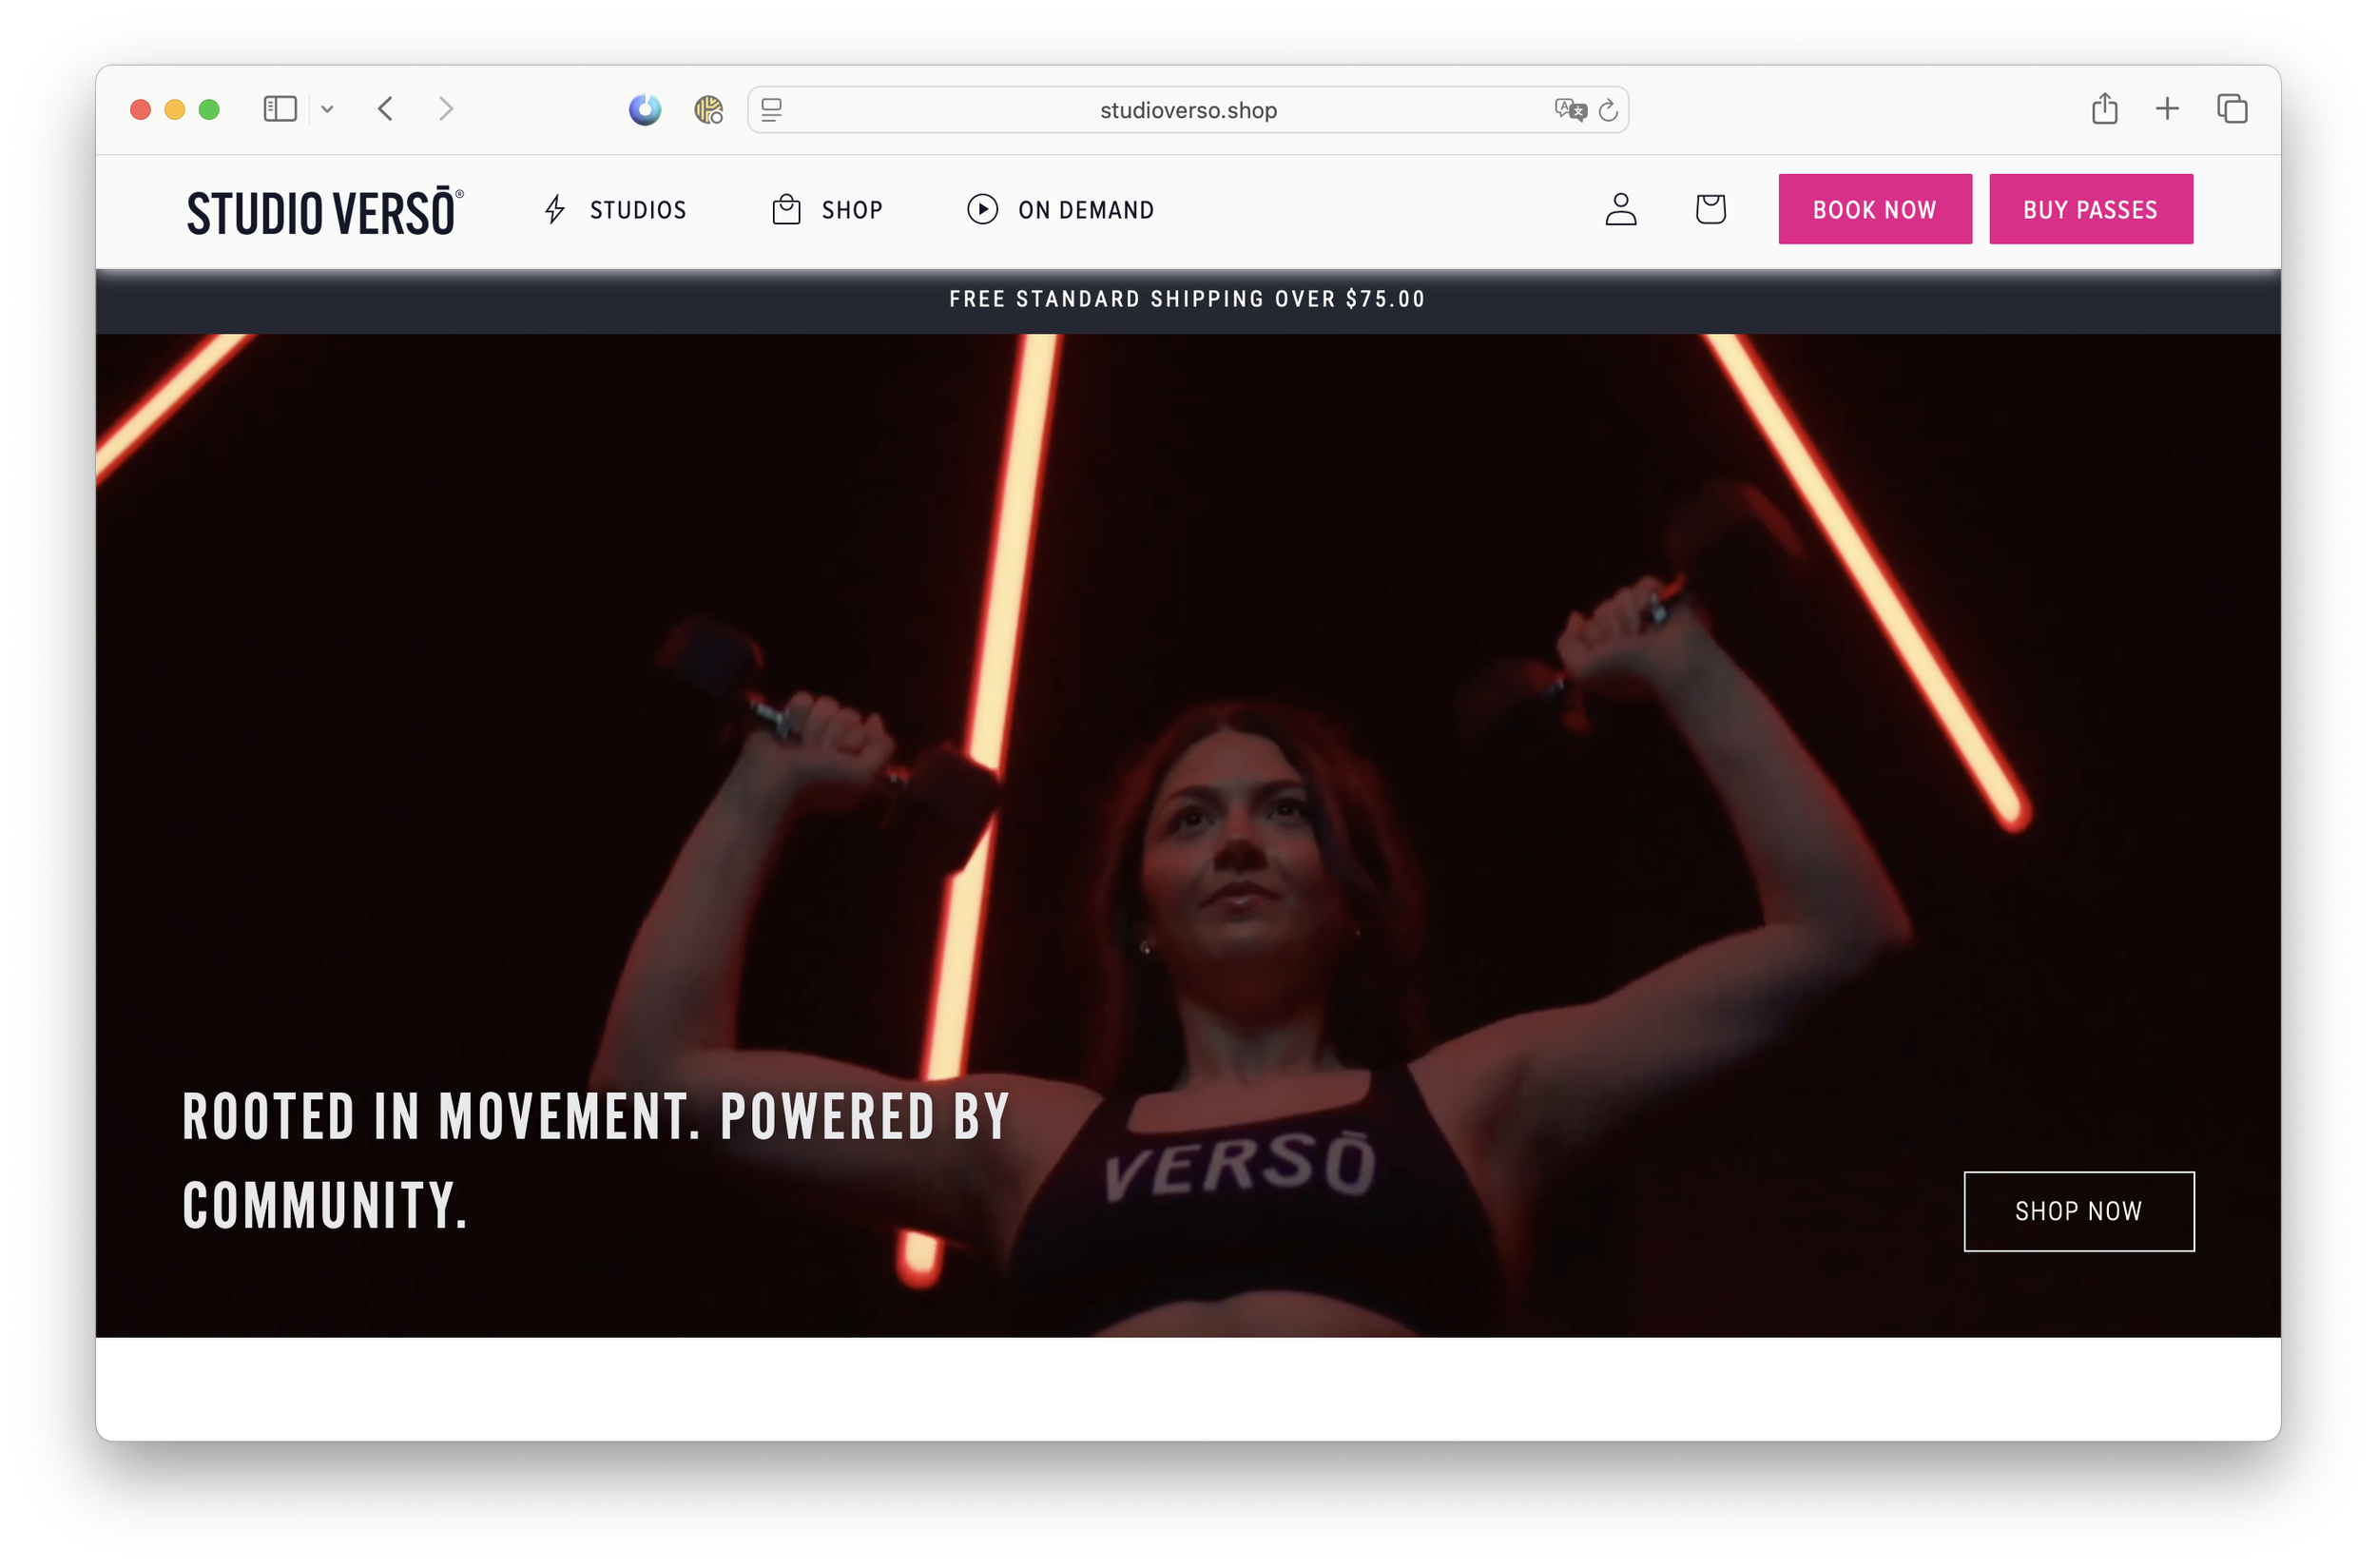
Task: Show tab overview icon
Action: tap(2232, 108)
